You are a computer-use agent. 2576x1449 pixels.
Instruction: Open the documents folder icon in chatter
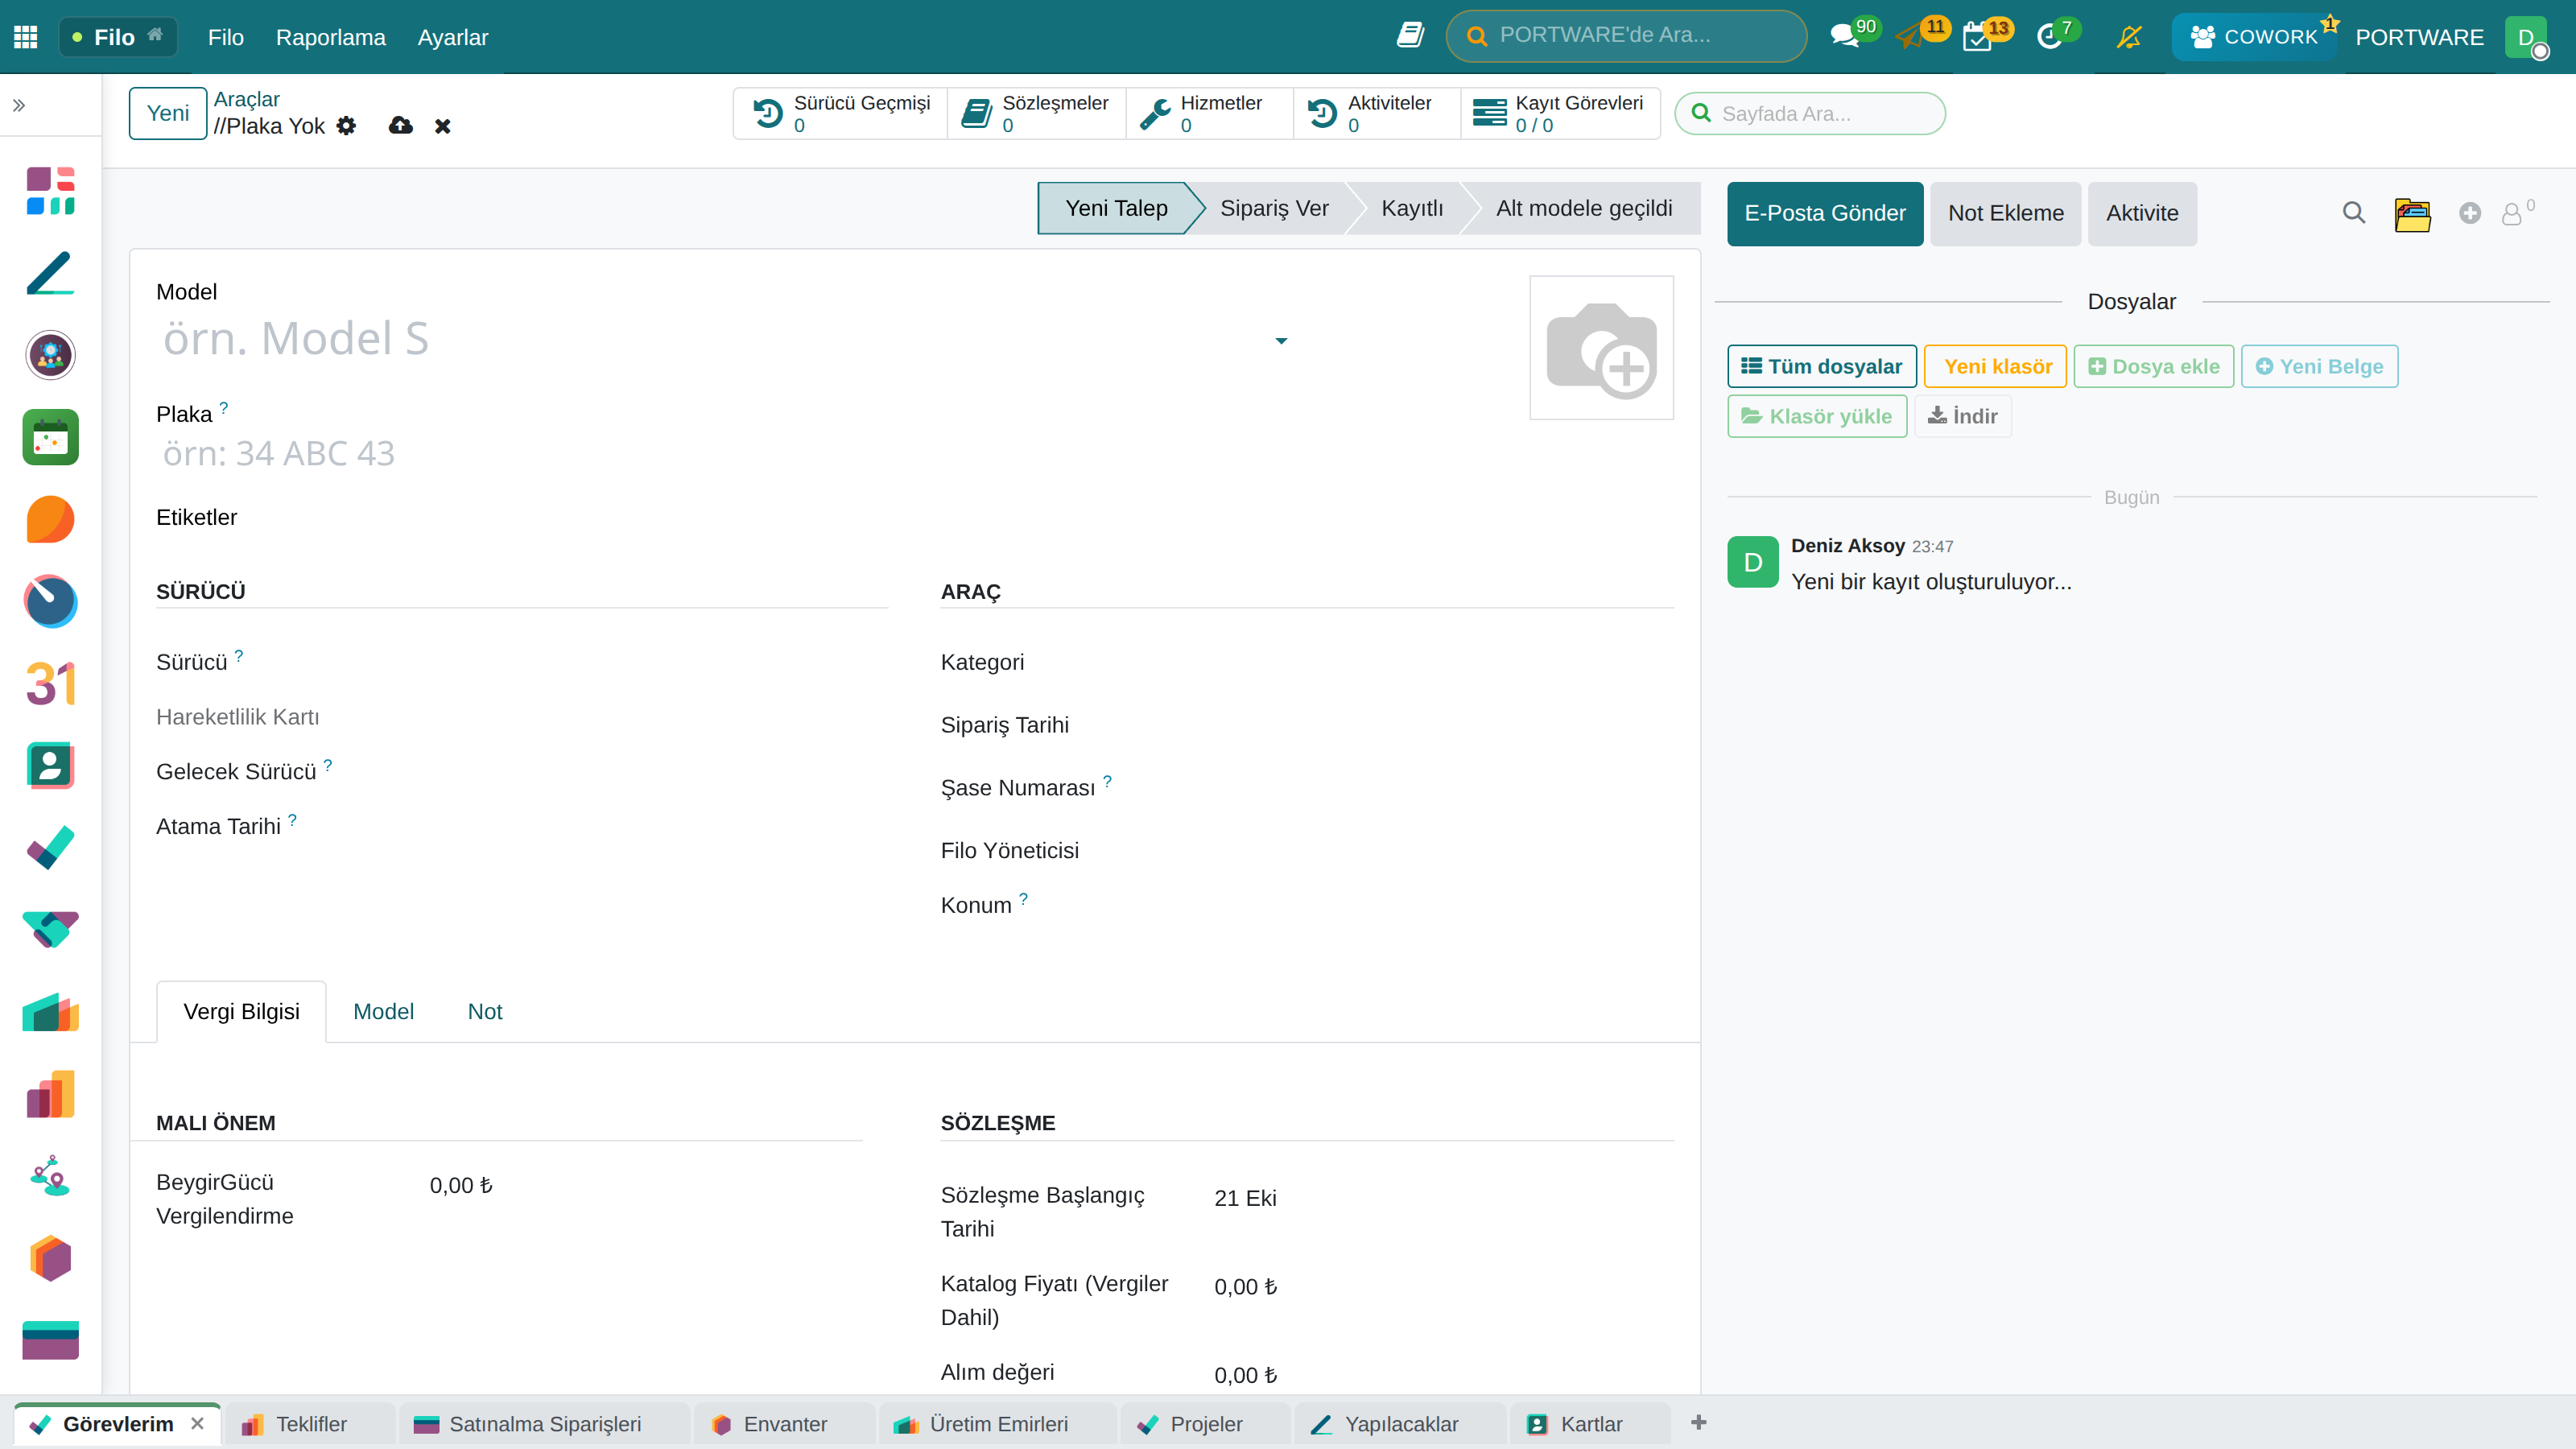point(2412,213)
